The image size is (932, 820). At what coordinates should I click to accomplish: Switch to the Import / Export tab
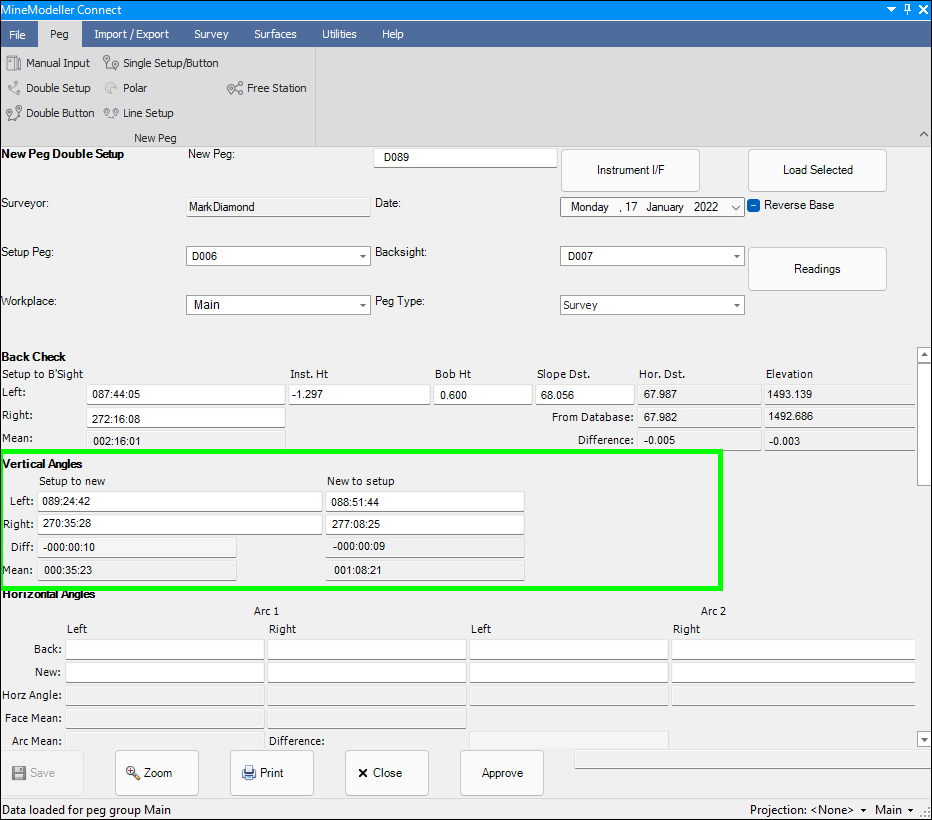[131, 34]
